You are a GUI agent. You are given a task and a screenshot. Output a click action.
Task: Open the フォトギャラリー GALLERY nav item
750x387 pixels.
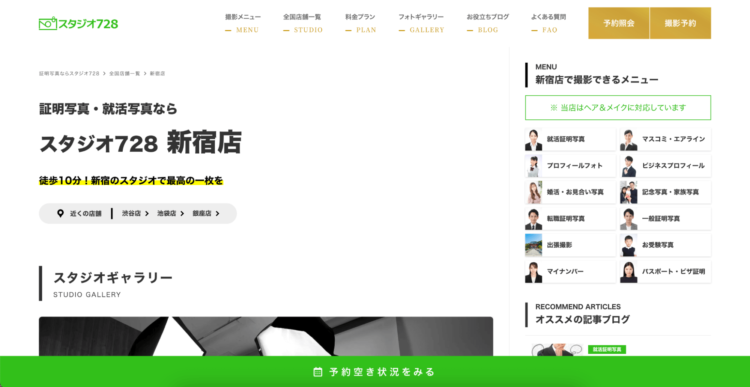[421, 23]
